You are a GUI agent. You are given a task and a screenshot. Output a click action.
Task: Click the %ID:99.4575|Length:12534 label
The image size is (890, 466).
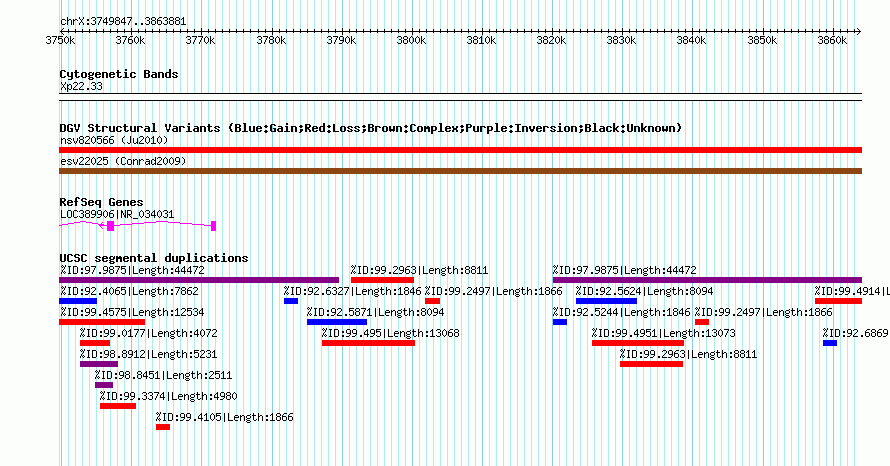point(132,313)
